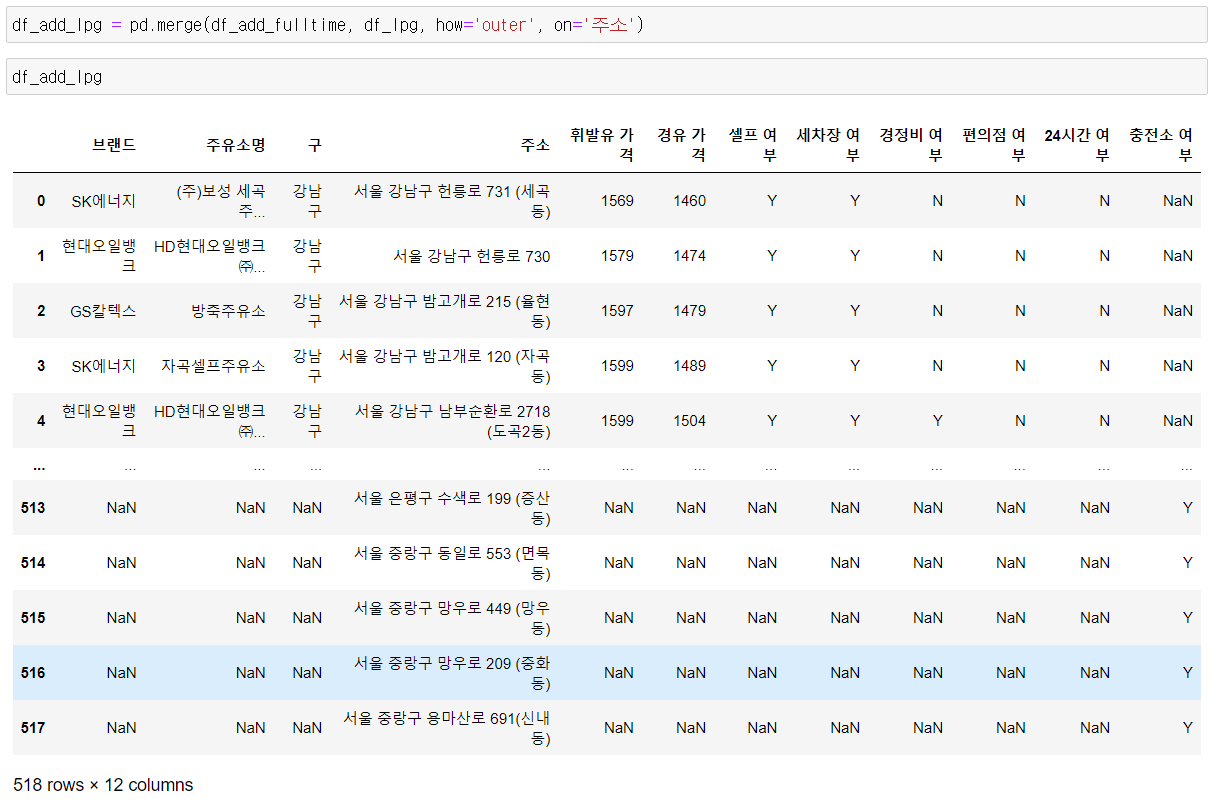This screenshot has height=810, width=1219.
Task: Select the 경정비 여부 column header
Action: click(912, 144)
